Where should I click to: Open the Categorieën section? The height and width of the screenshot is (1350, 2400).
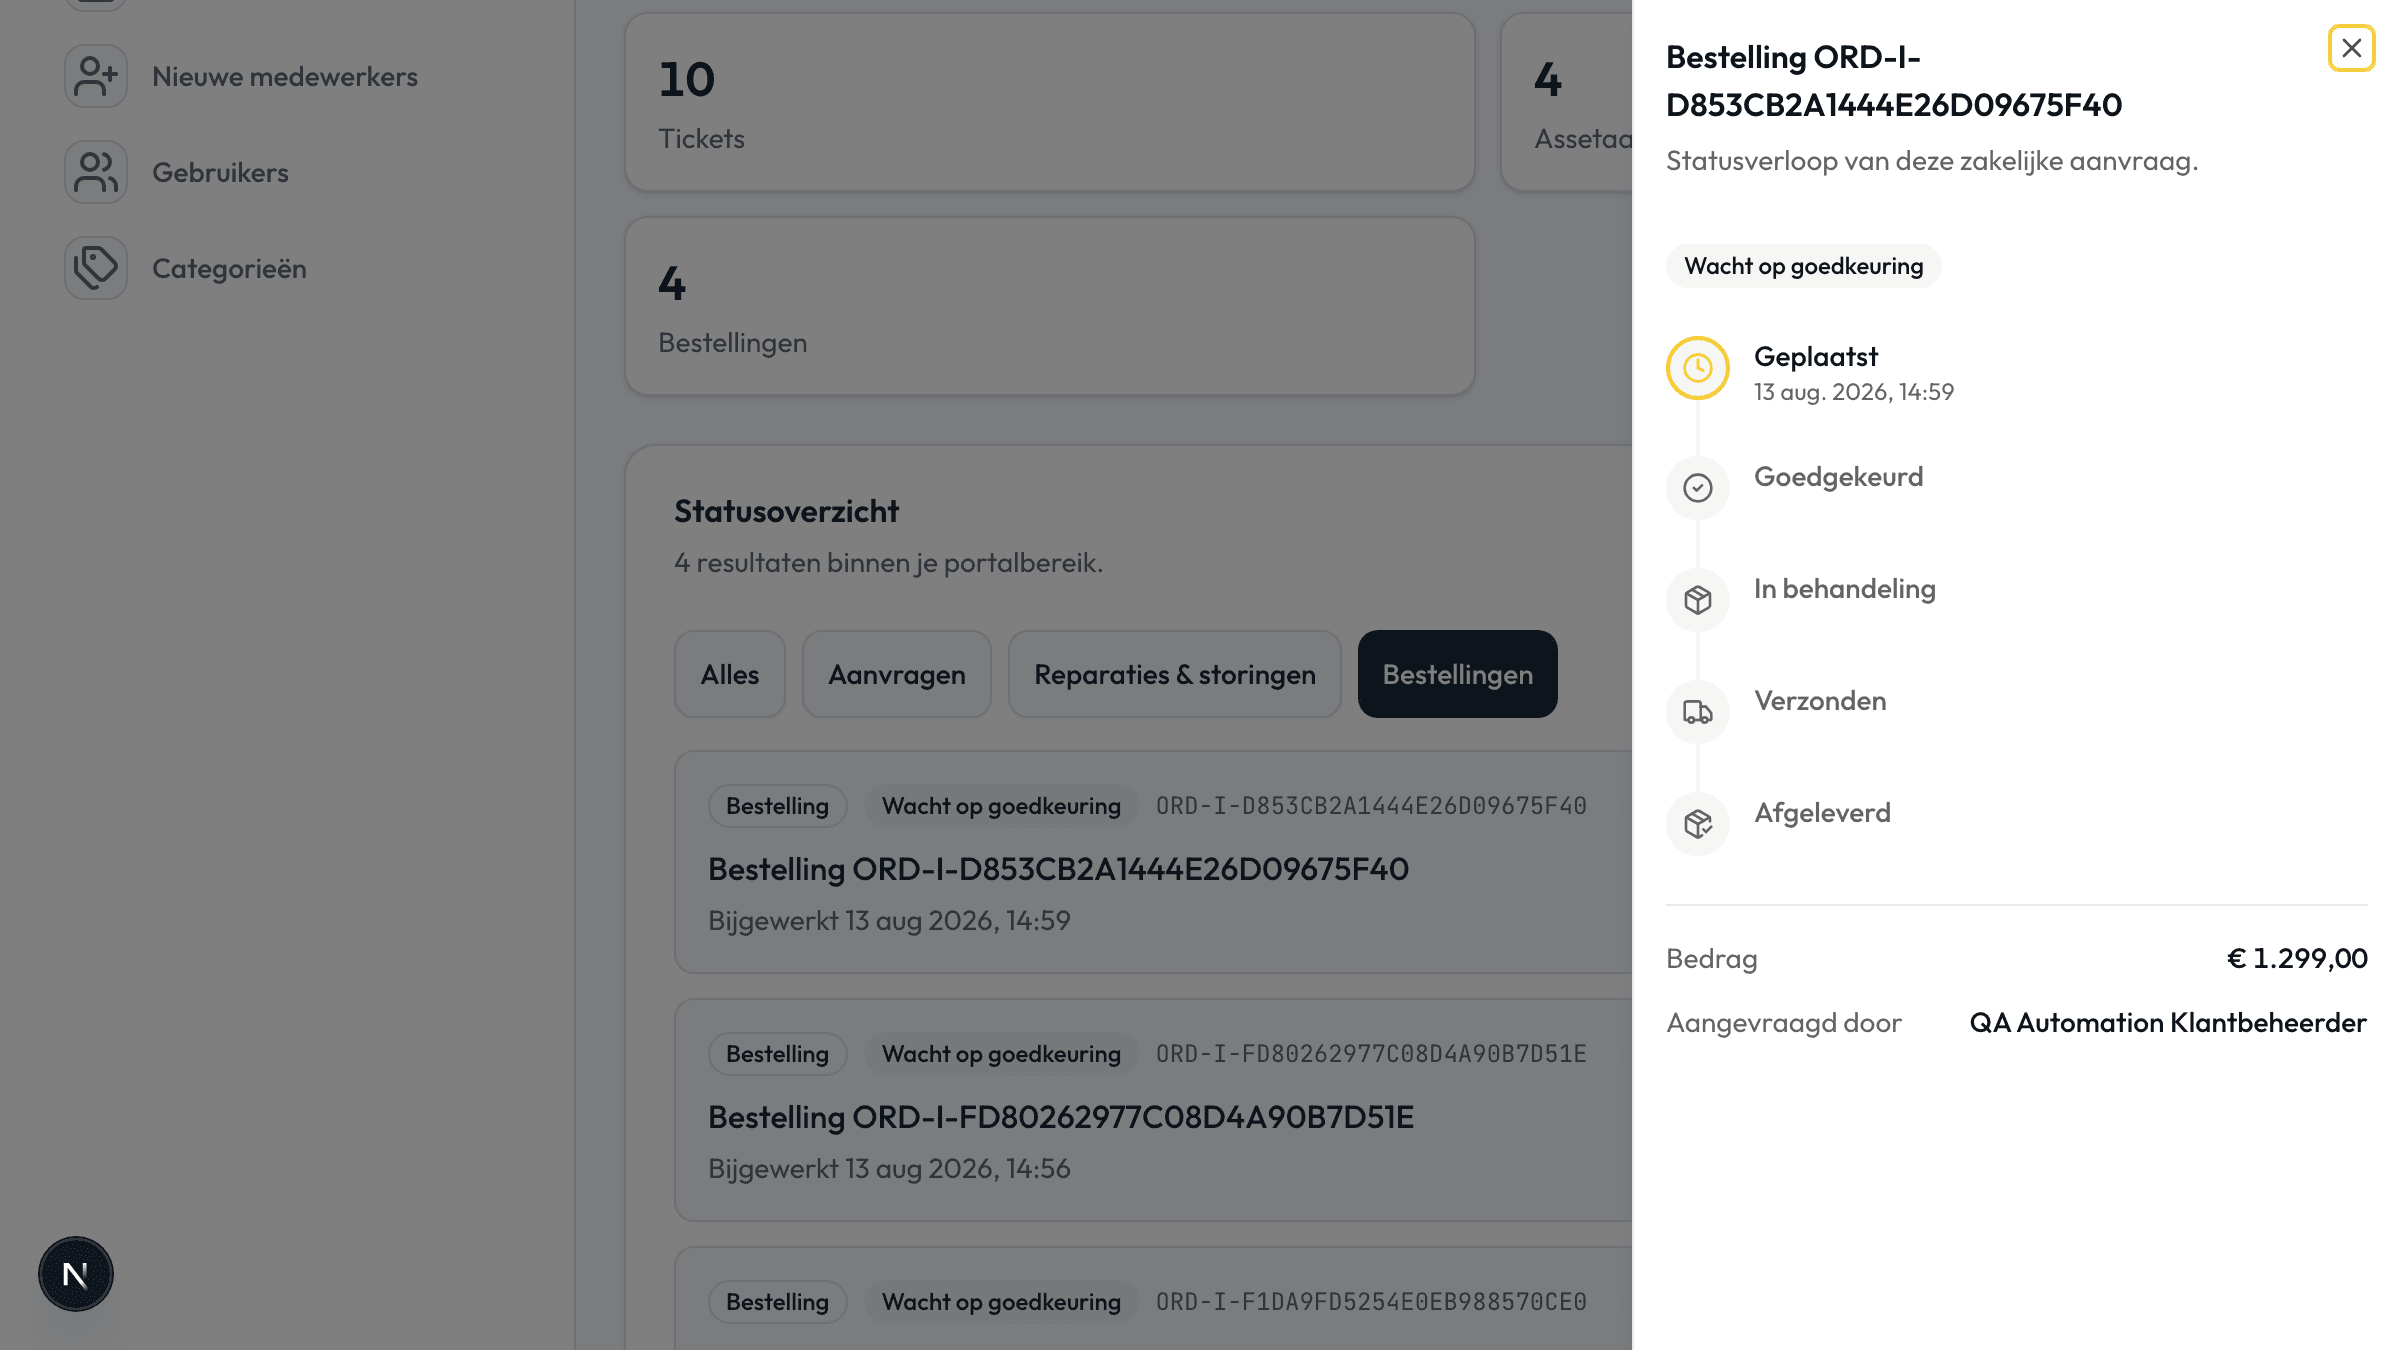[x=229, y=268]
